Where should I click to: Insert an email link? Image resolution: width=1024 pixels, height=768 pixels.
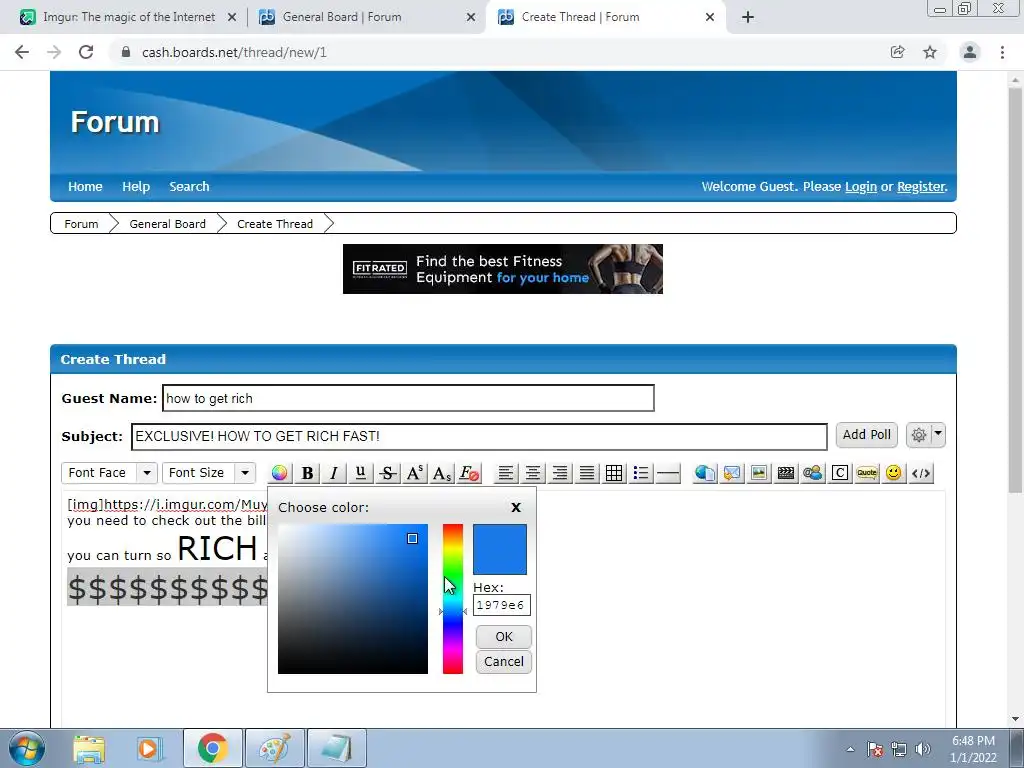tap(732, 473)
